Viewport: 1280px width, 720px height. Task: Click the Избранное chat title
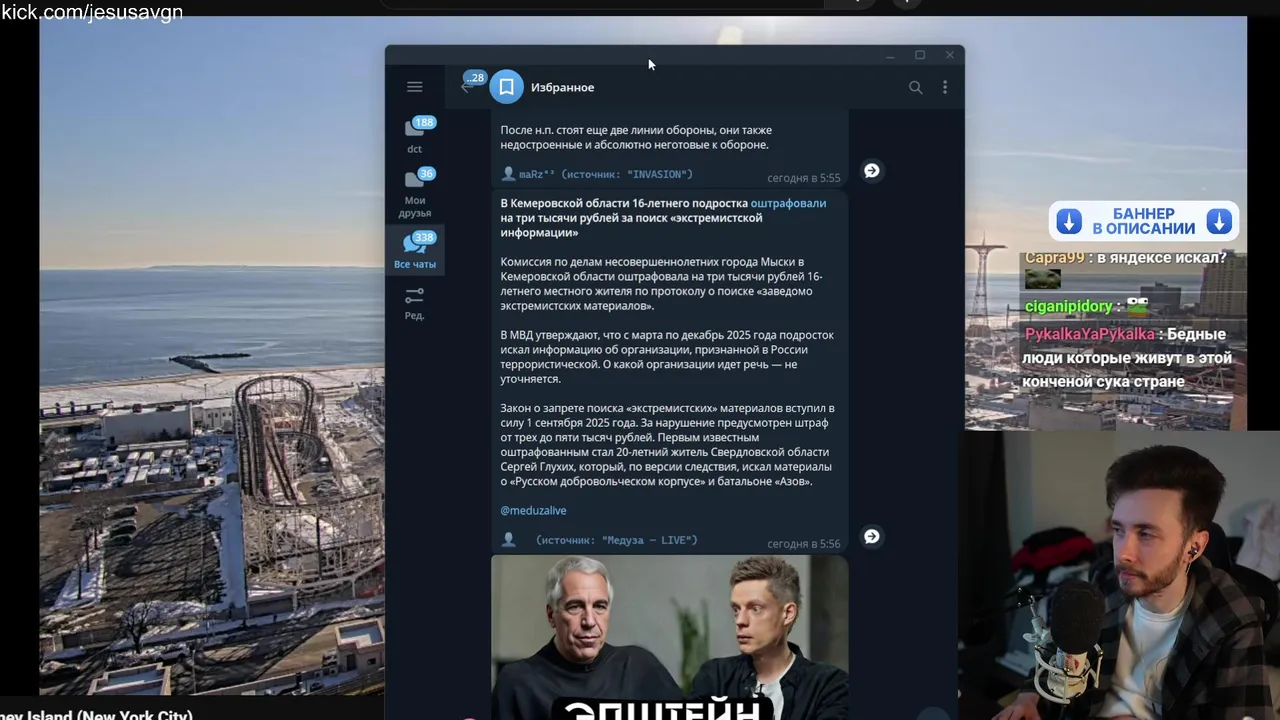pos(562,87)
